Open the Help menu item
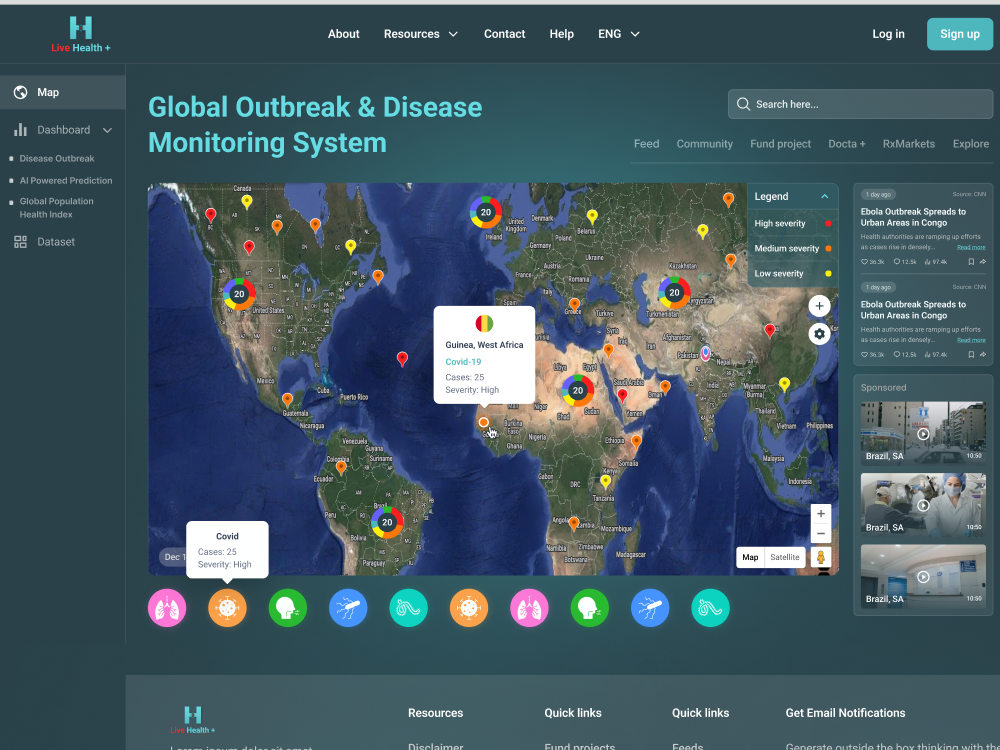The image size is (1000, 750). click(562, 34)
